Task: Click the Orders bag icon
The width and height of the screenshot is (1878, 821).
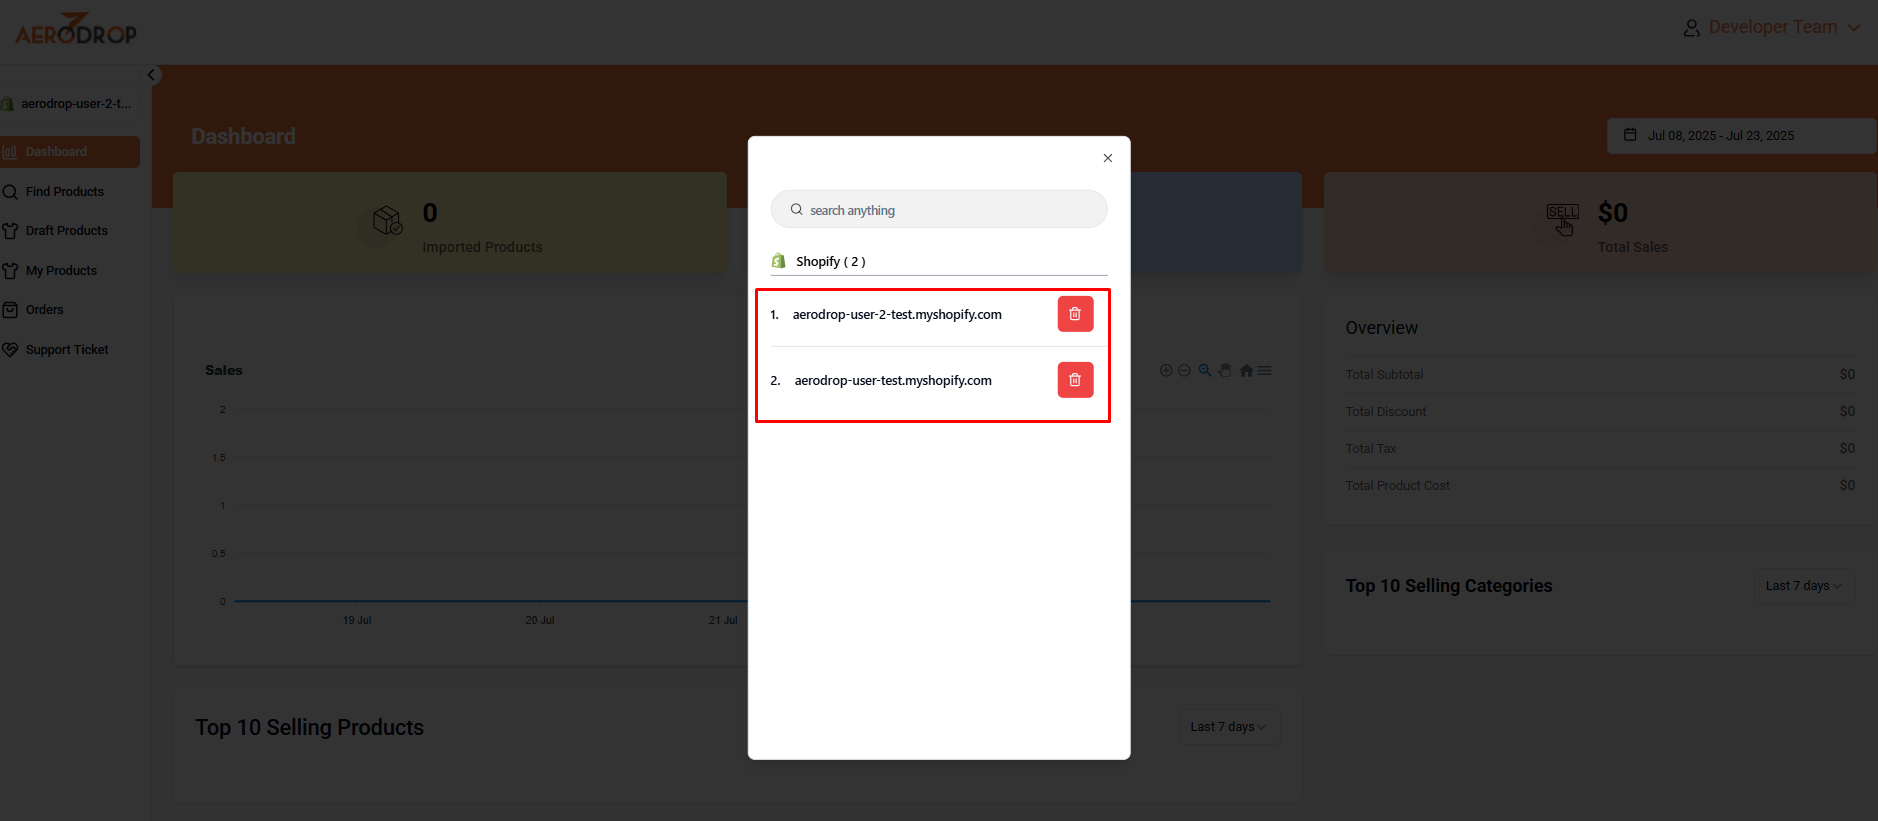Action: pyautogui.click(x=10, y=310)
